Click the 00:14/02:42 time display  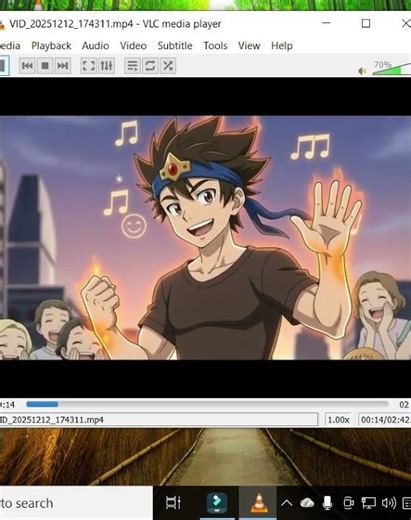coord(385,420)
